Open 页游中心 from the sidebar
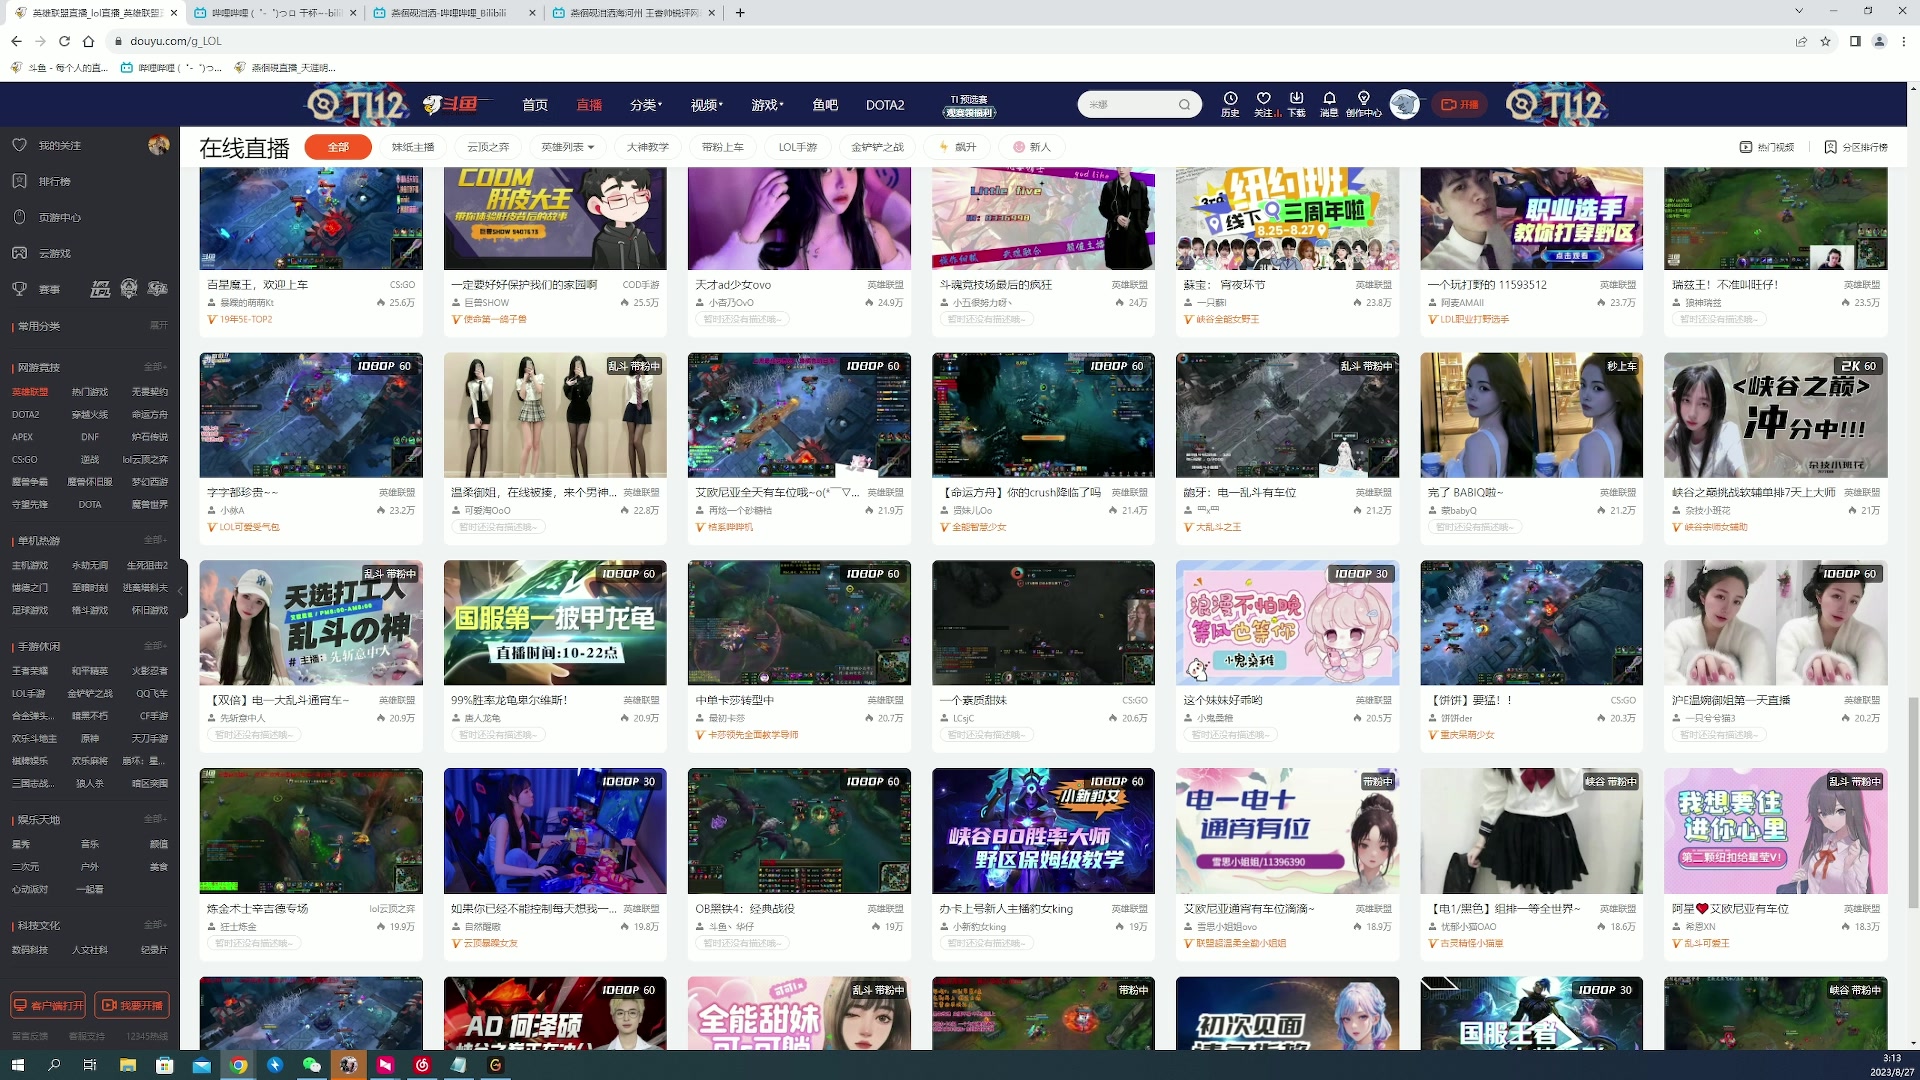Viewport: 1920px width, 1080px height. pos(19,217)
